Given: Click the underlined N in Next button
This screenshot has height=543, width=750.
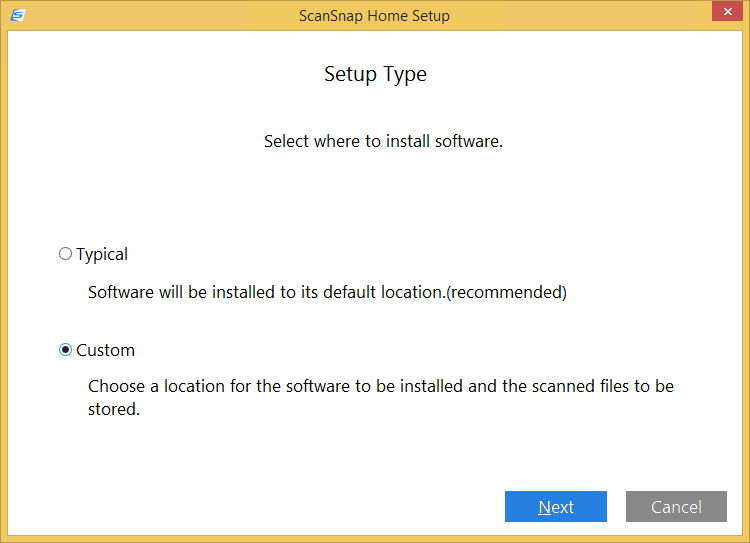Looking at the screenshot, I should (x=544, y=507).
